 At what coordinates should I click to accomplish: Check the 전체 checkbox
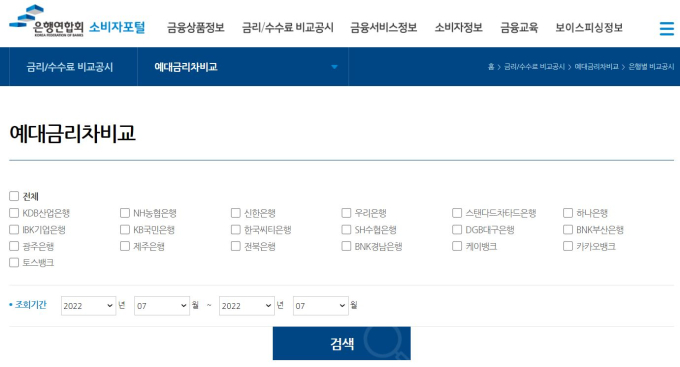tap(14, 196)
